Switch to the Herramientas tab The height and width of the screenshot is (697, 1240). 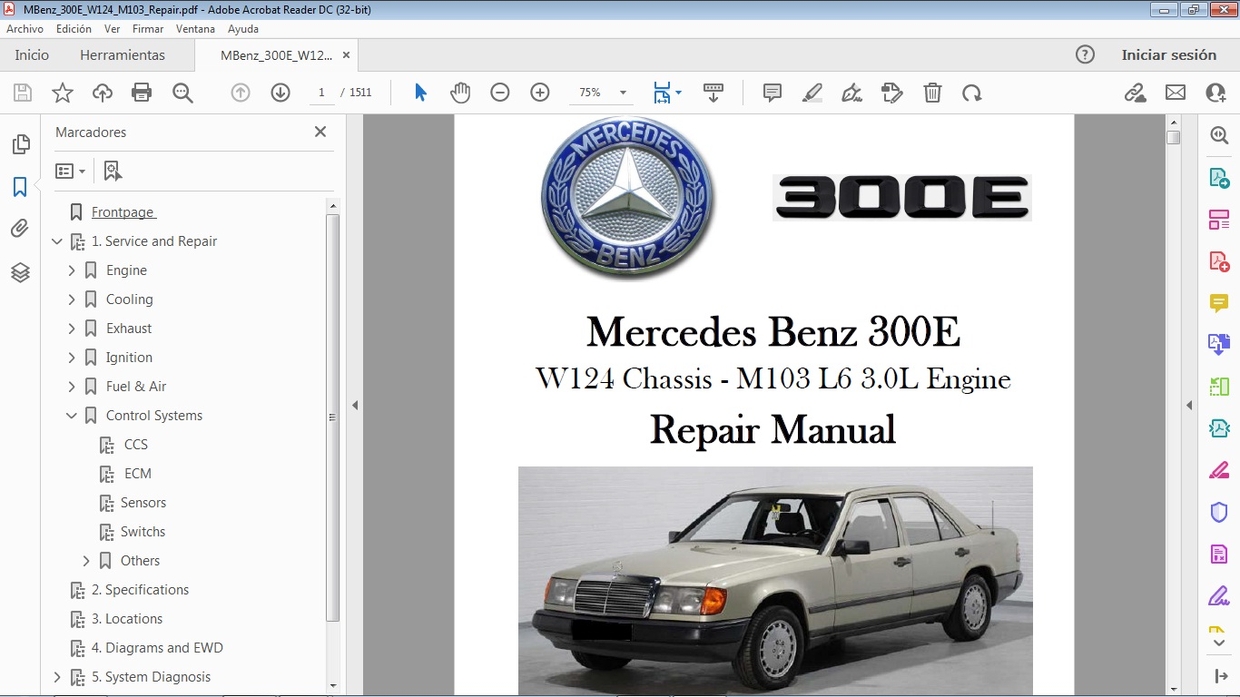(122, 55)
